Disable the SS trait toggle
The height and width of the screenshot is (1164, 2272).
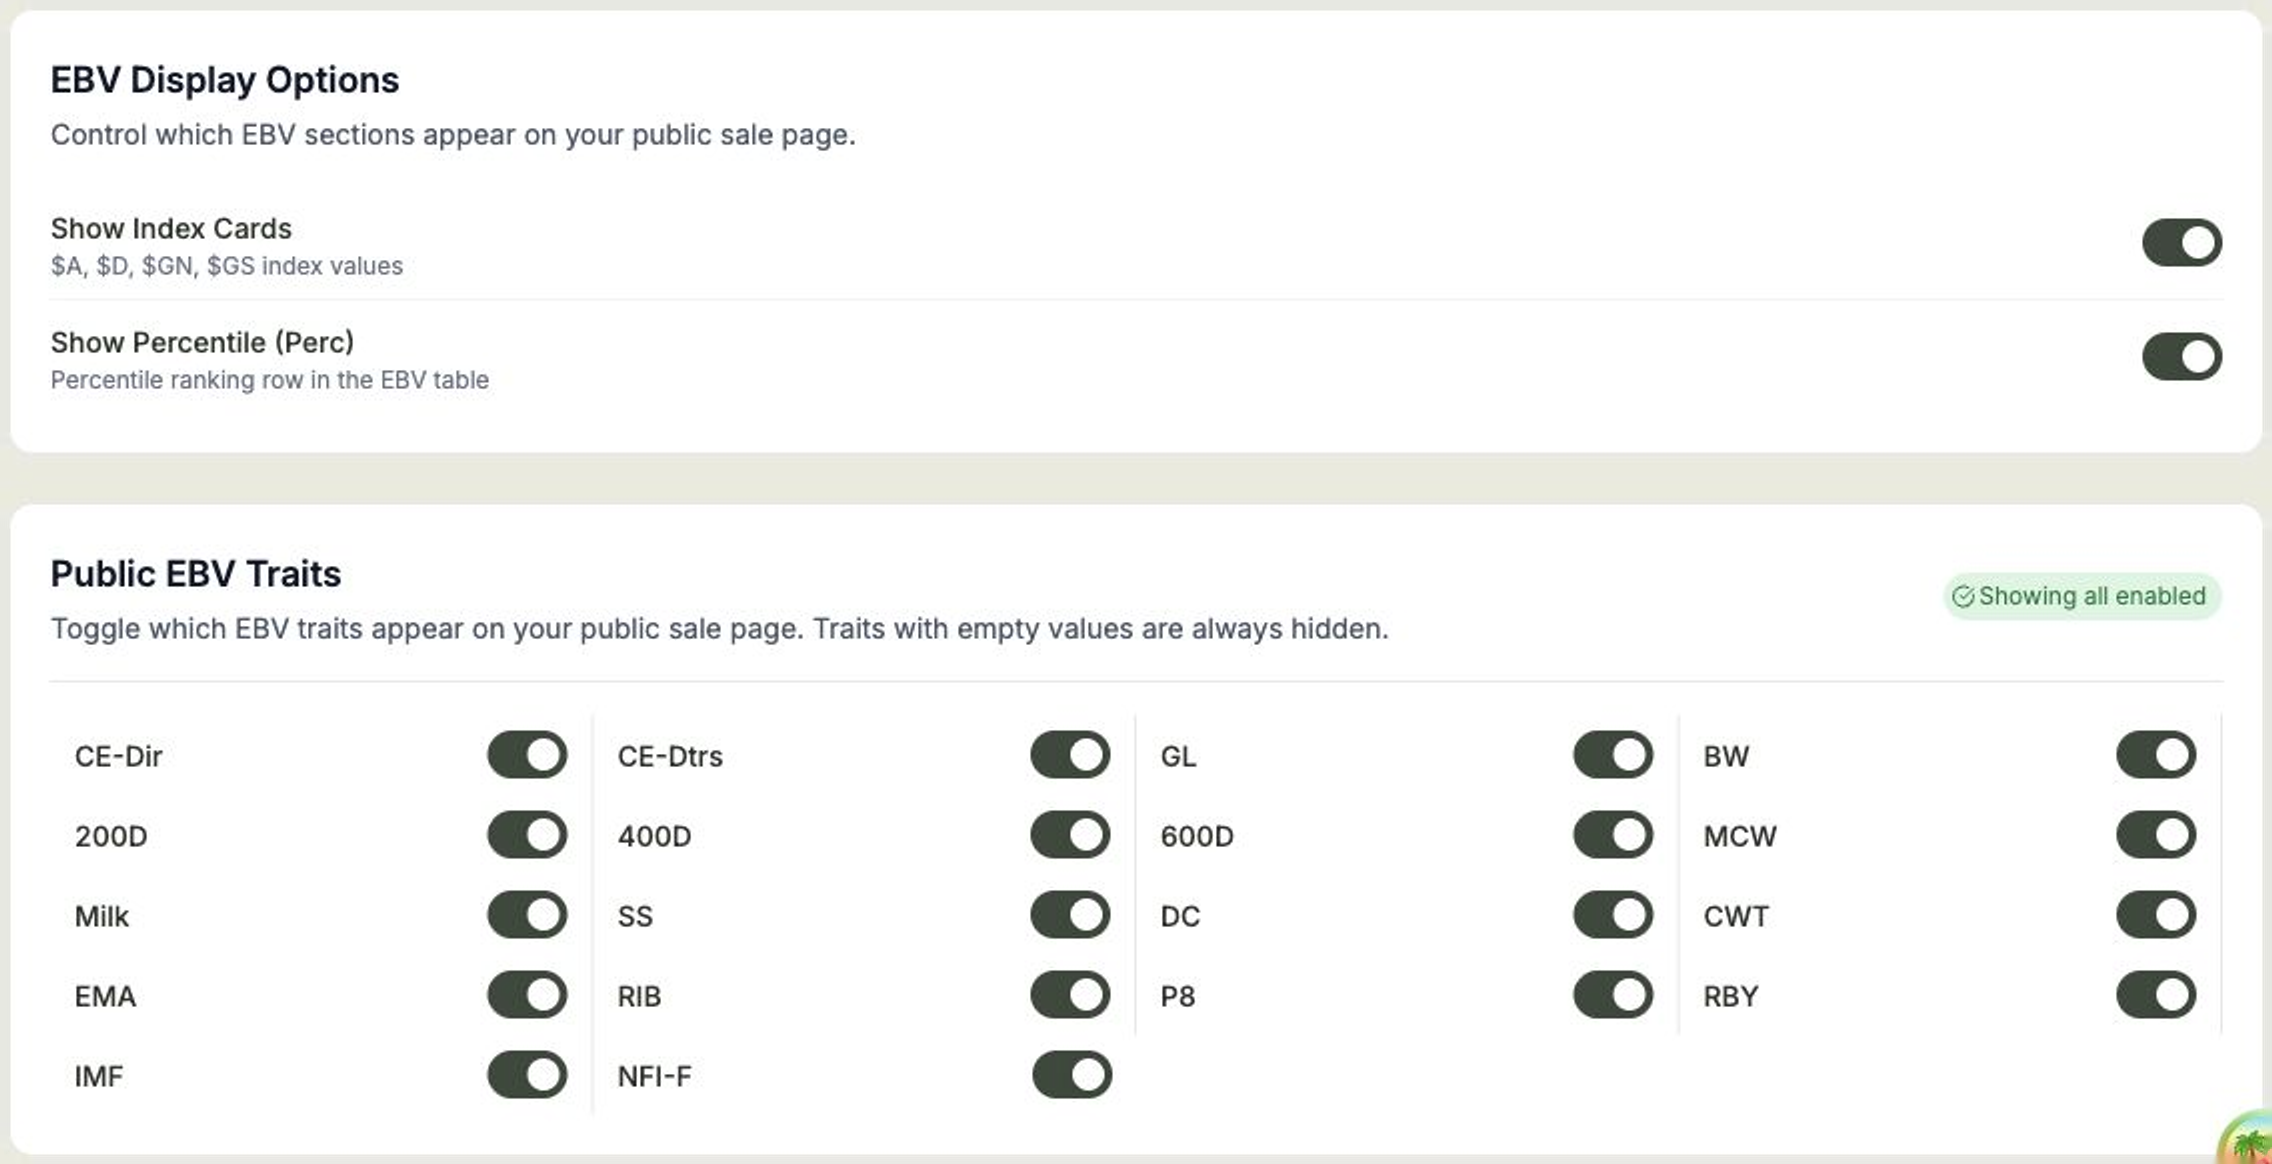click(x=1070, y=915)
